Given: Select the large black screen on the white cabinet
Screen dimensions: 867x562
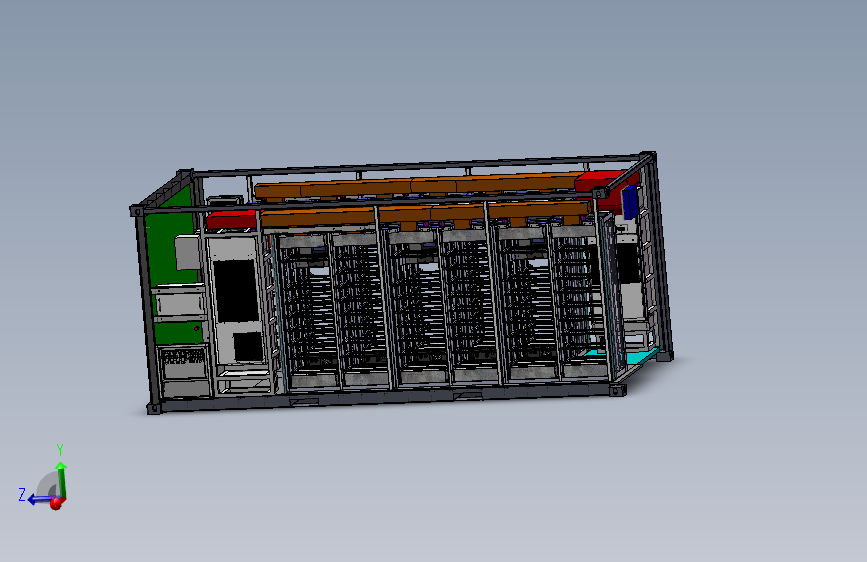Looking at the screenshot, I should pos(236,290).
